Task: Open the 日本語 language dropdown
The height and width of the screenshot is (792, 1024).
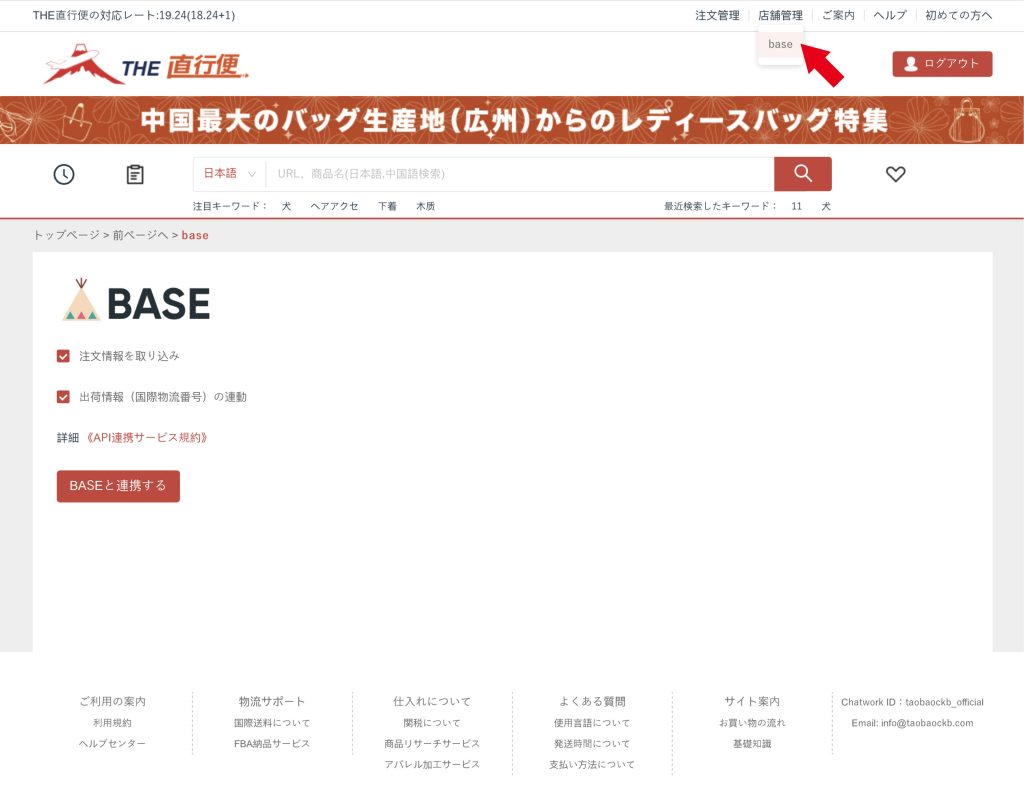Action: click(x=229, y=174)
